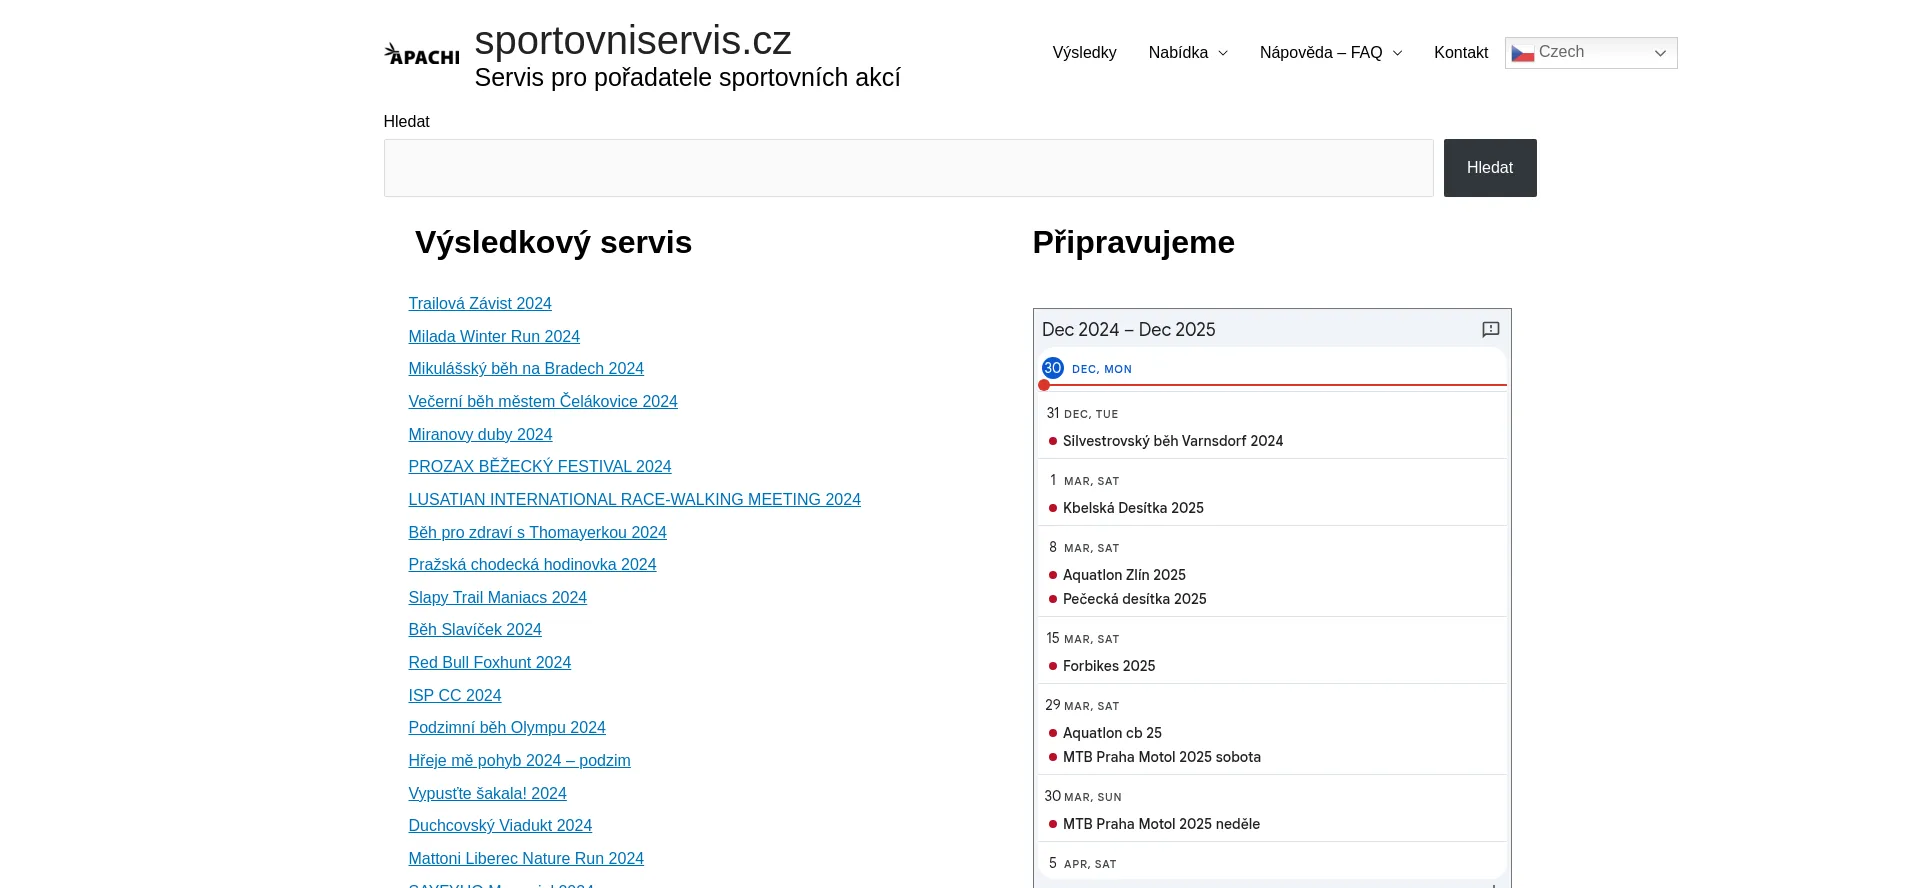Go to the Kontakt page
The width and height of the screenshot is (1920, 888).
[x=1461, y=53]
